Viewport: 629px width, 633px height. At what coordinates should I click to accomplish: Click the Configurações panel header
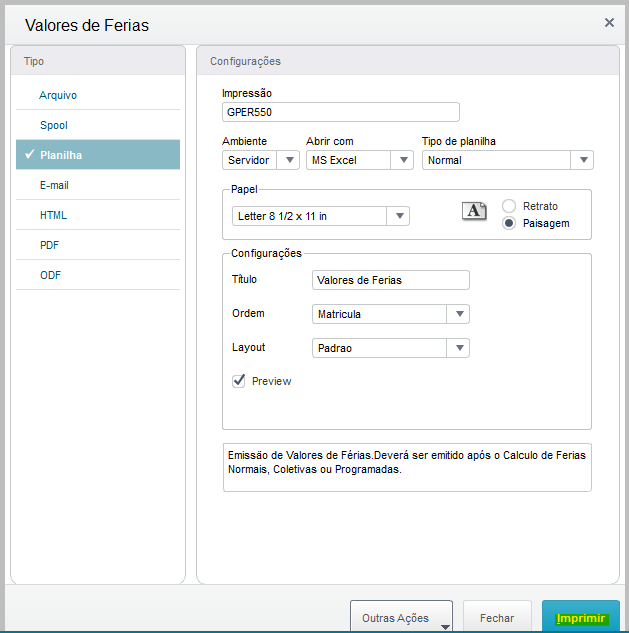coord(408,61)
